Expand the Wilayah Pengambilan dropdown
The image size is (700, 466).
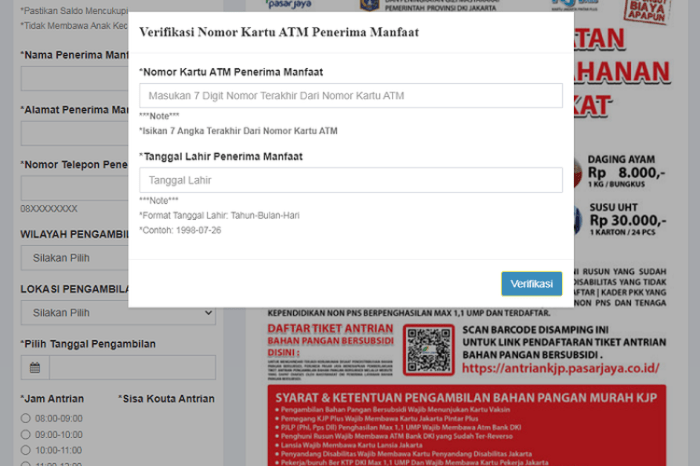[x=117, y=257]
